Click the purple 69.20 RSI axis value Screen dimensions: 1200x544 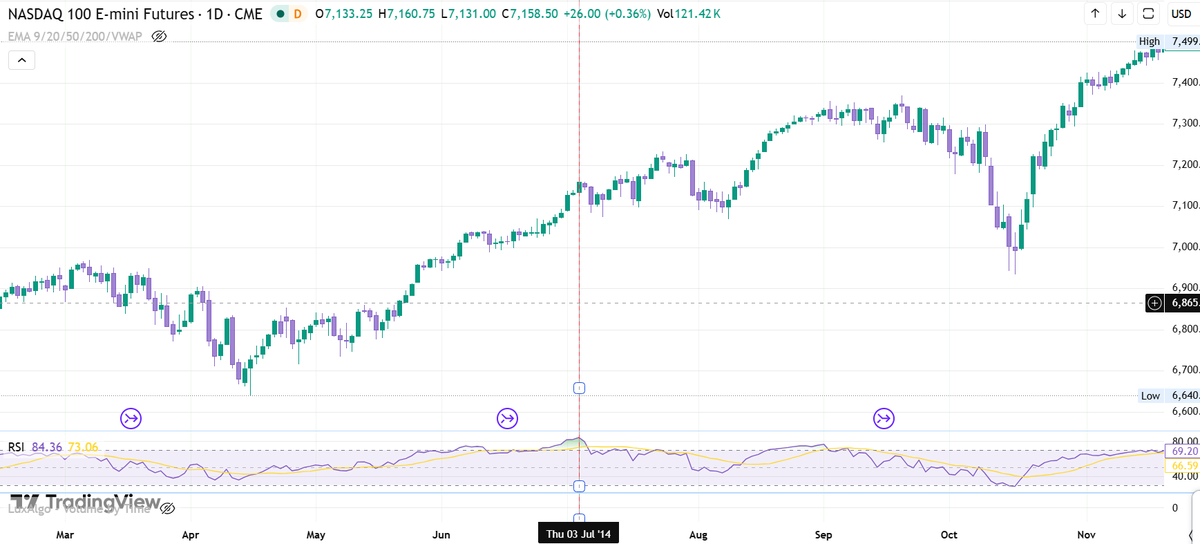[1183, 451]
